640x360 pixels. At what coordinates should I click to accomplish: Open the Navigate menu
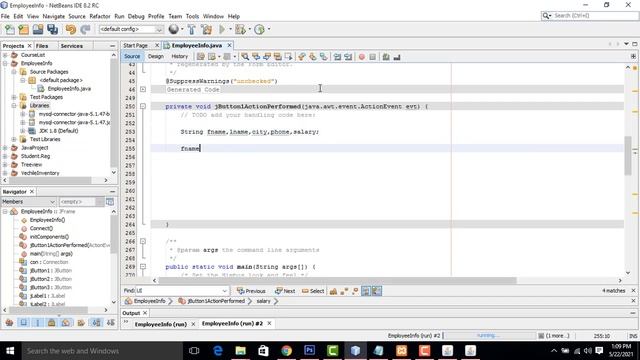pos(53,16)
